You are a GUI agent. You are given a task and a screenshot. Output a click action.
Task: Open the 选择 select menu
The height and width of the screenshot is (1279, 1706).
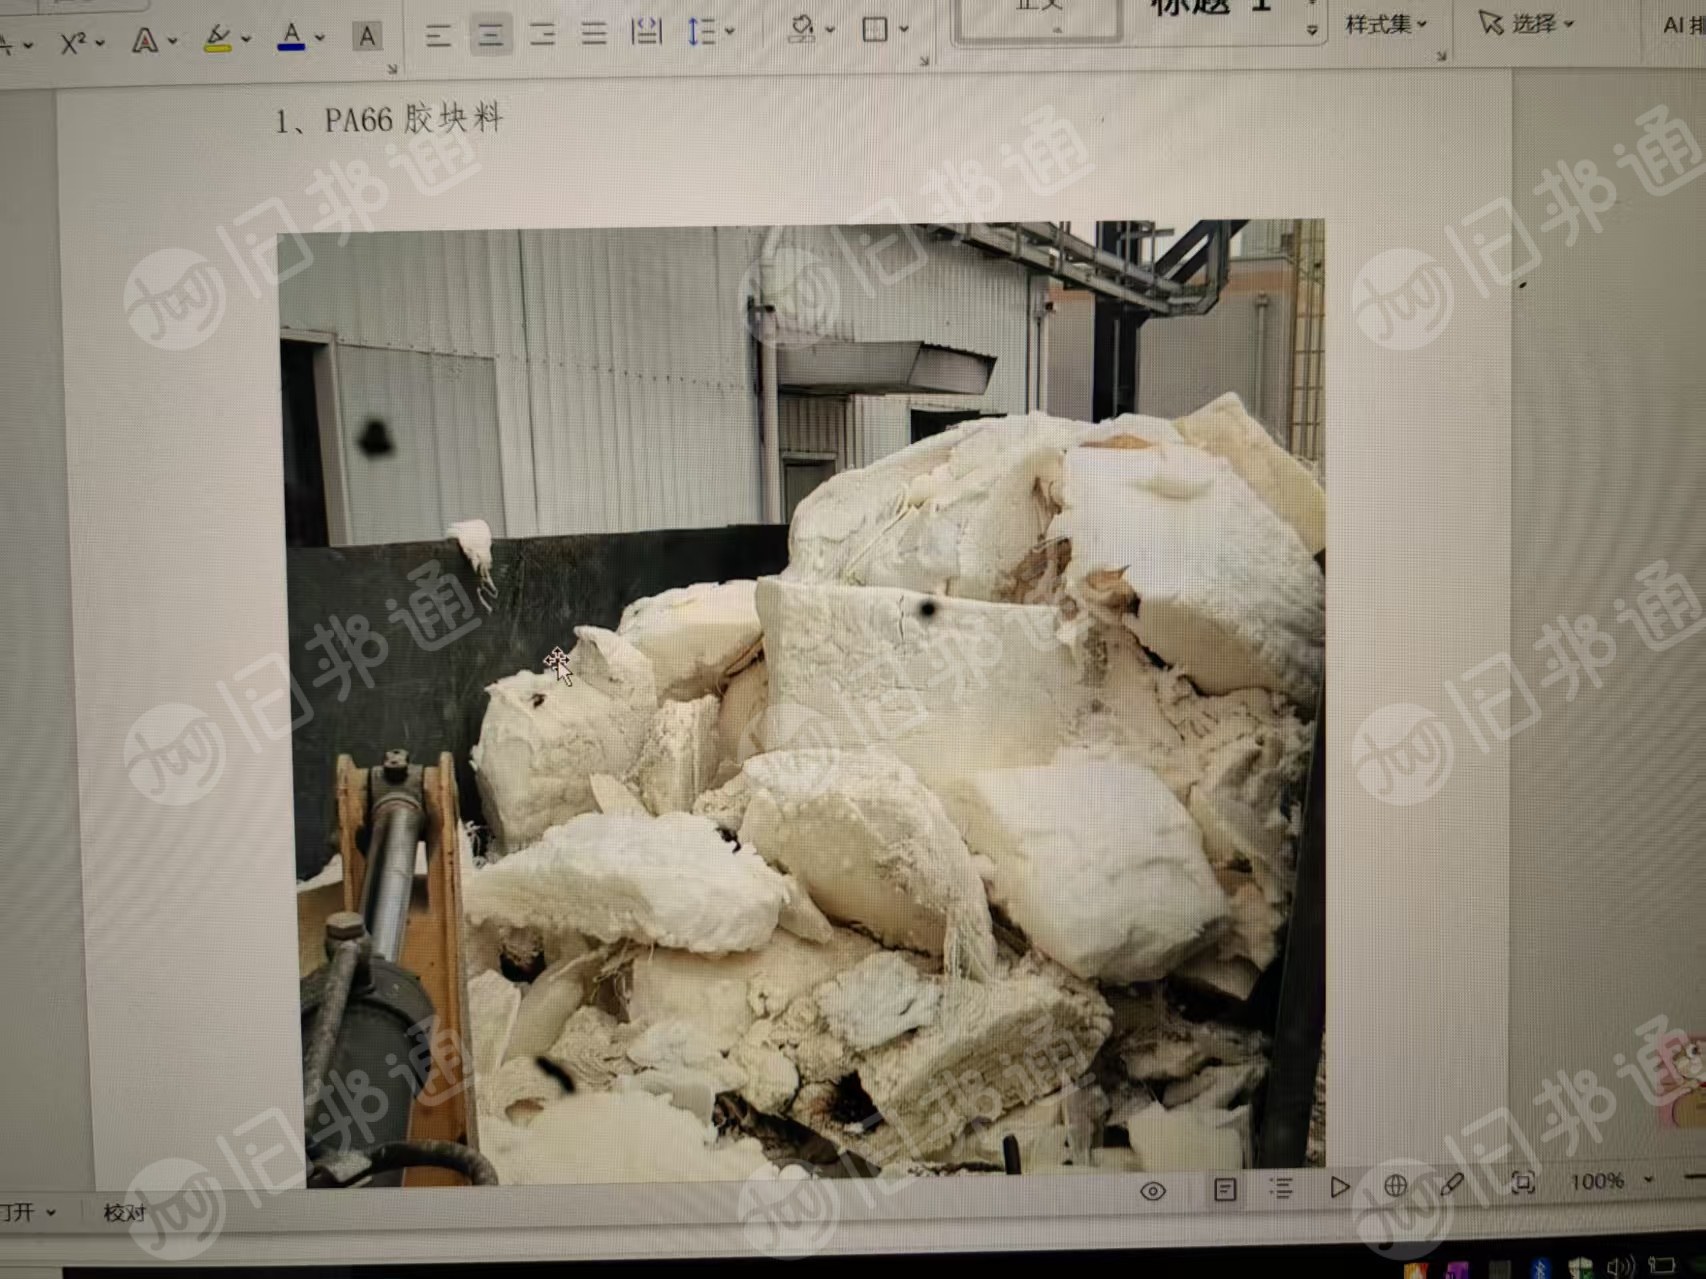[1526, 23]
